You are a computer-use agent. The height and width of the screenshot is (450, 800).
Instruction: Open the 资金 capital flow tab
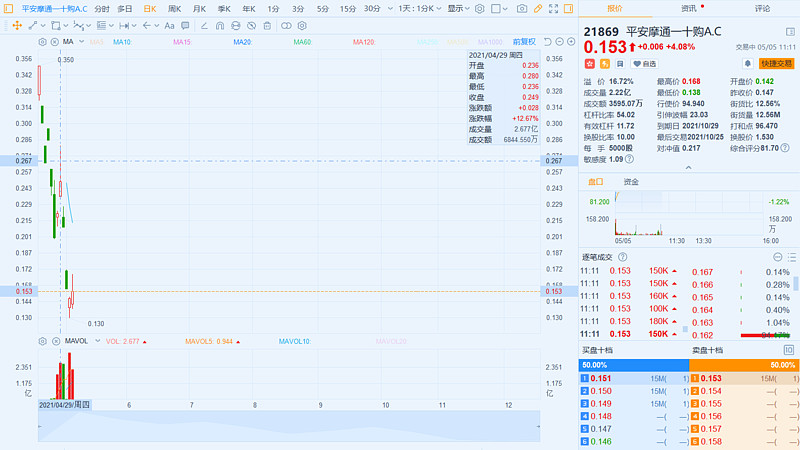pos(631,182)
